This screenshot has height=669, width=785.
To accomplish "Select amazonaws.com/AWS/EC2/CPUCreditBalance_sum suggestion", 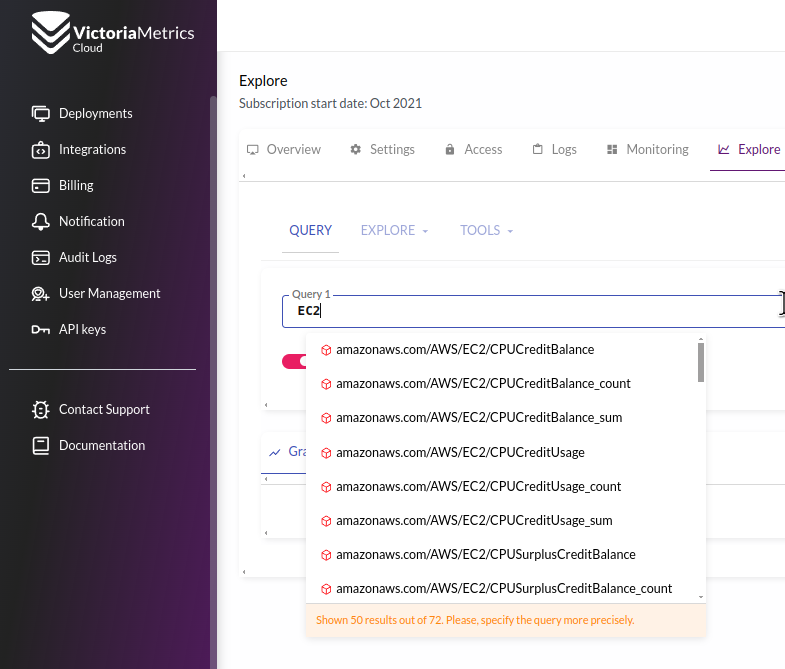I will (x=502, y=418).
